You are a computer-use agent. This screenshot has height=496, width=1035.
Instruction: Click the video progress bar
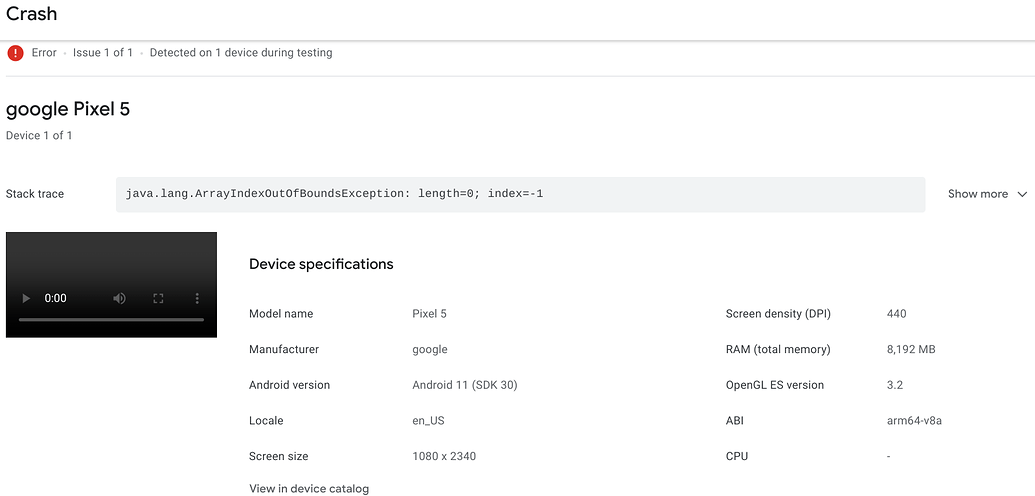pyautogui.click(x=111, y=320)
